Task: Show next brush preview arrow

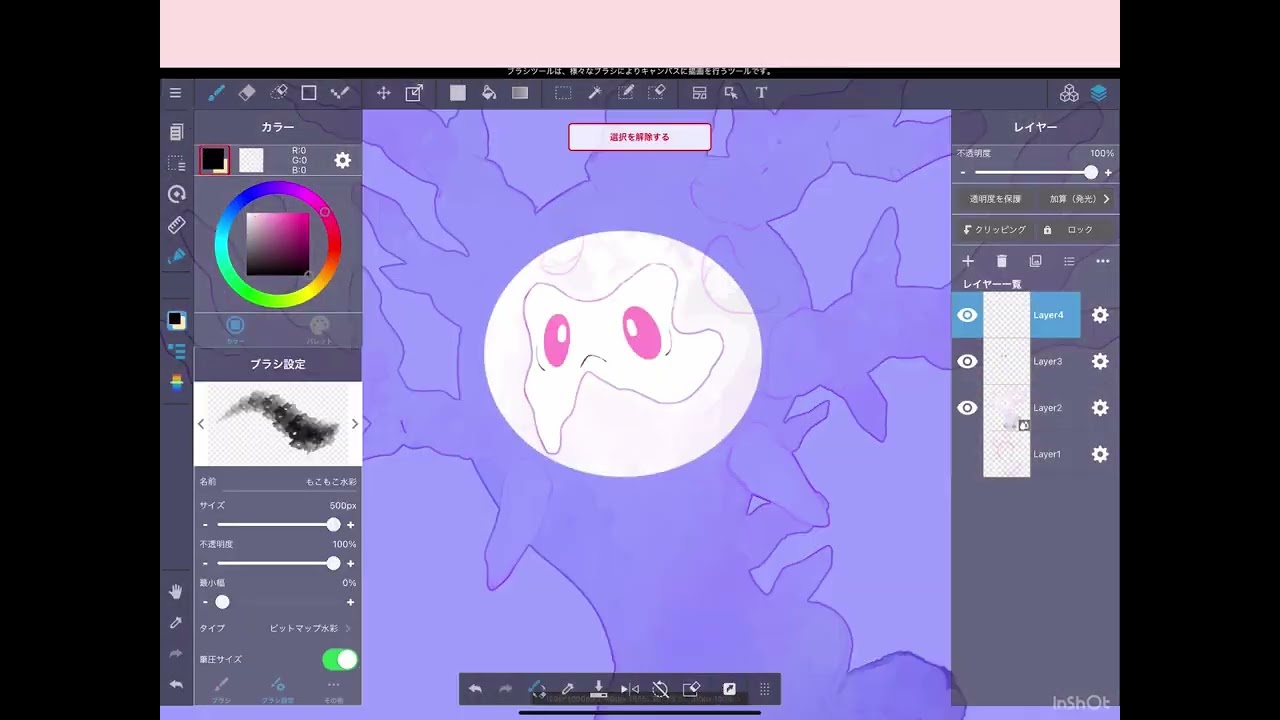Action: point(354,424)
